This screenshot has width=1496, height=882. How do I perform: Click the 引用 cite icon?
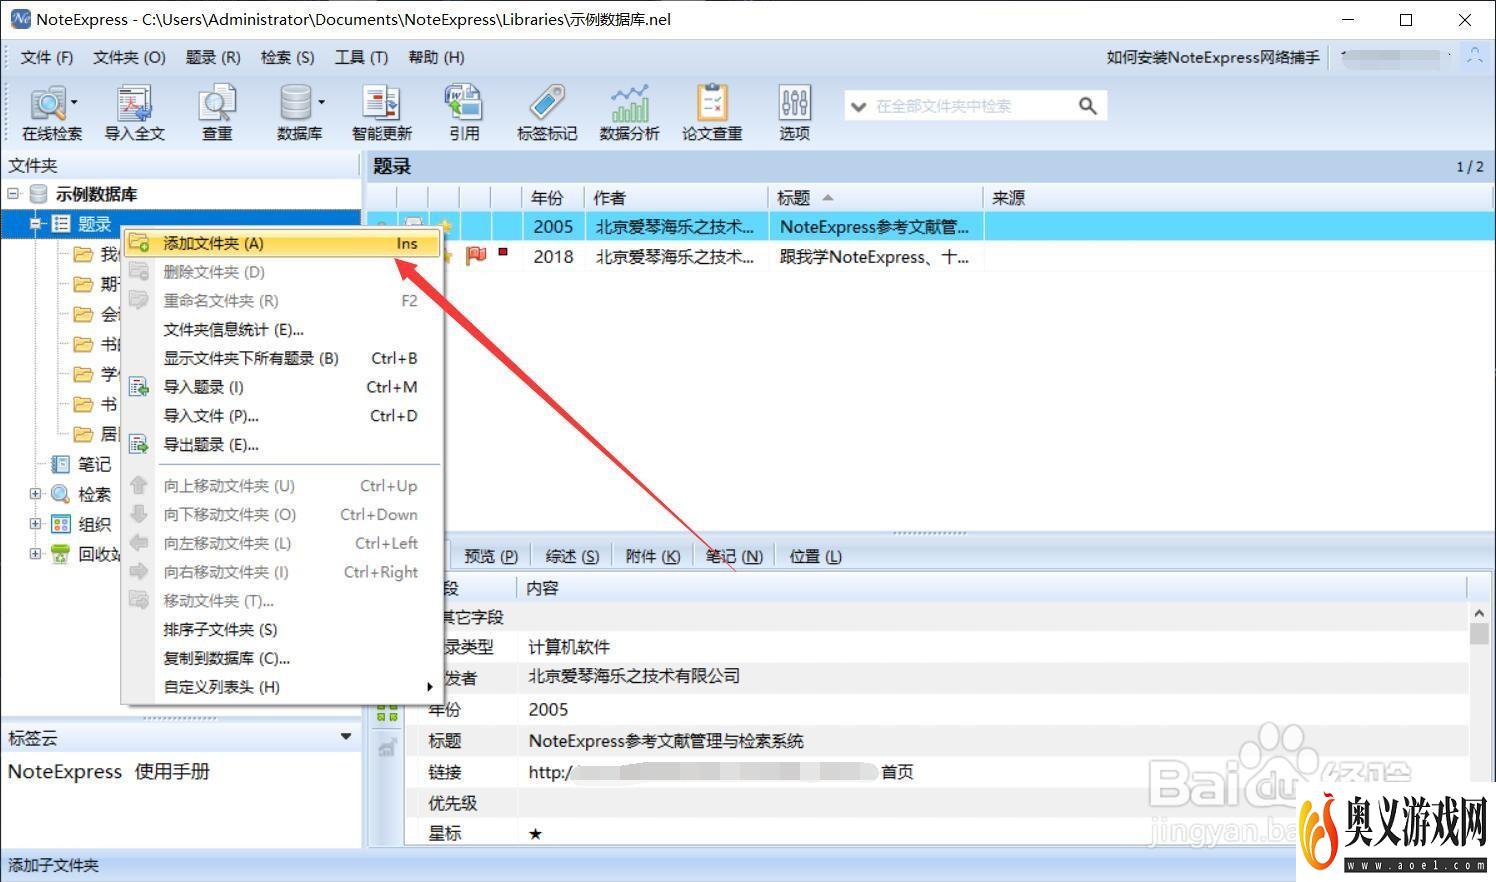464,112
